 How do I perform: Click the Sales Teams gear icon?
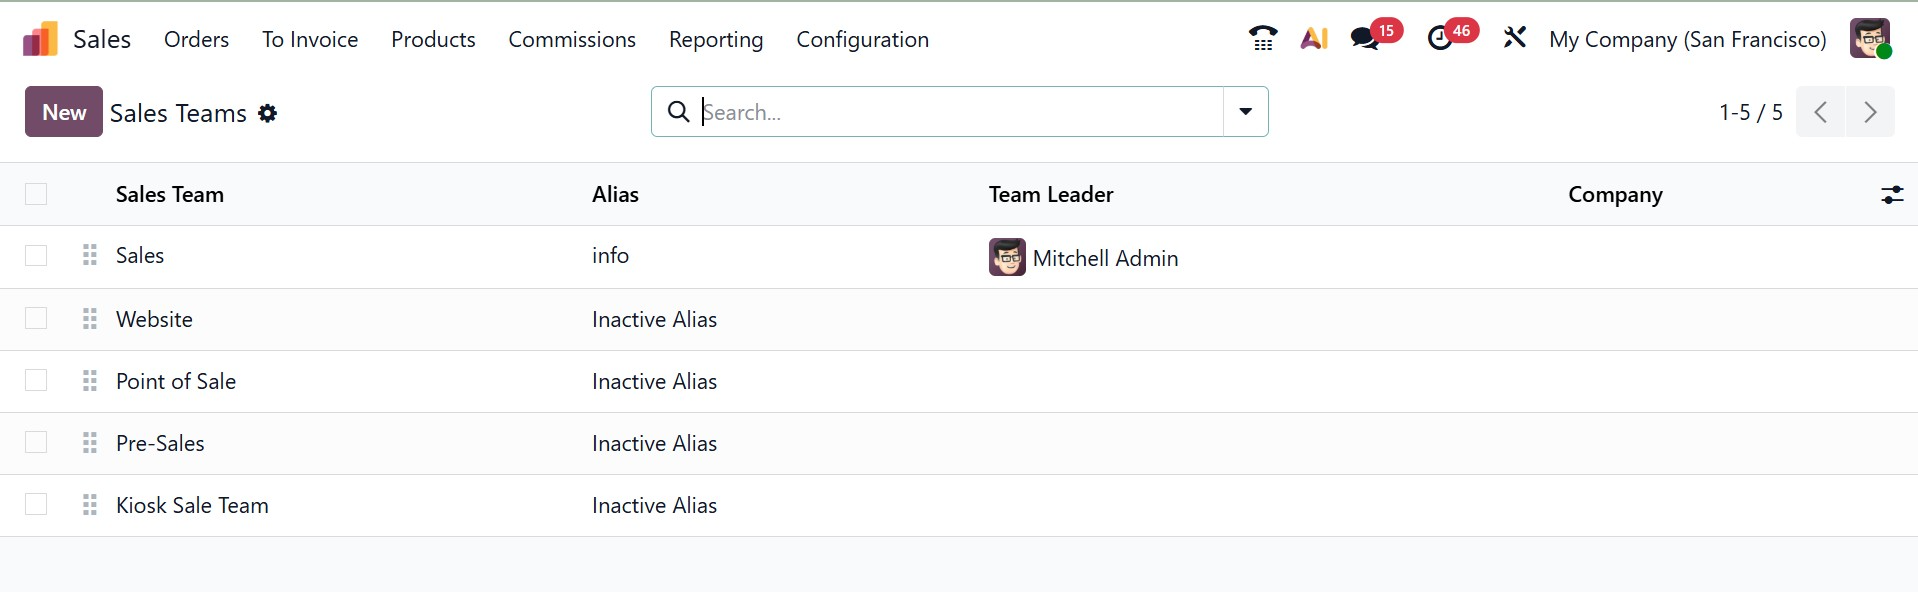point(267,114)
